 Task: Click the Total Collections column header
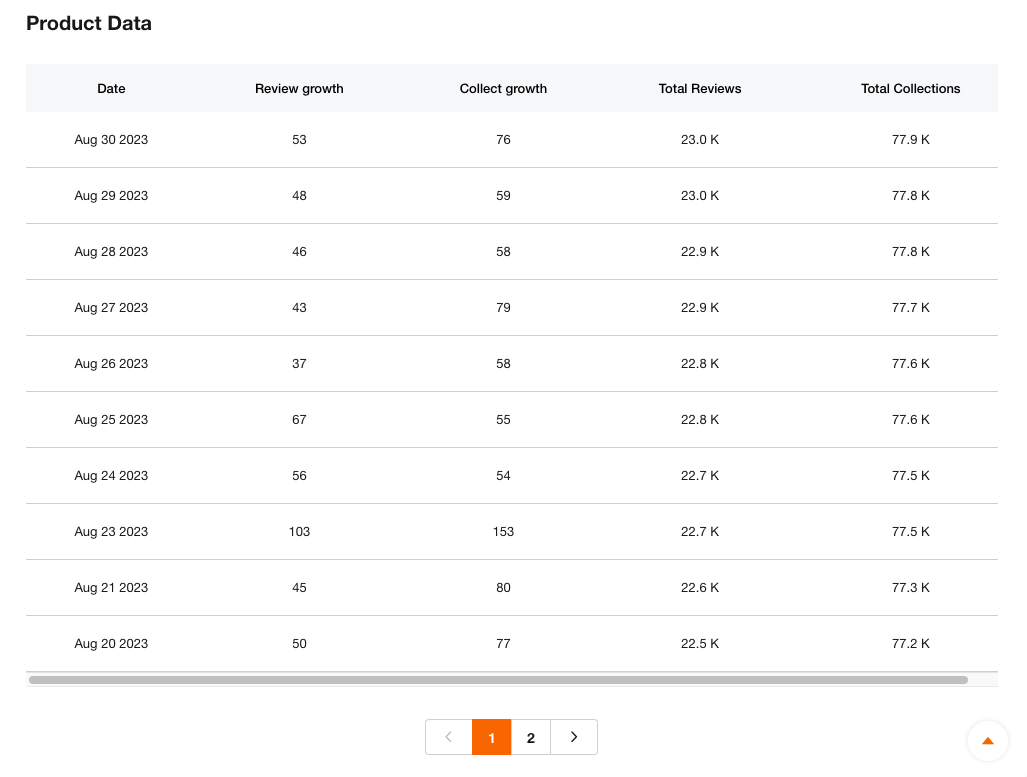tap(910, 88)
